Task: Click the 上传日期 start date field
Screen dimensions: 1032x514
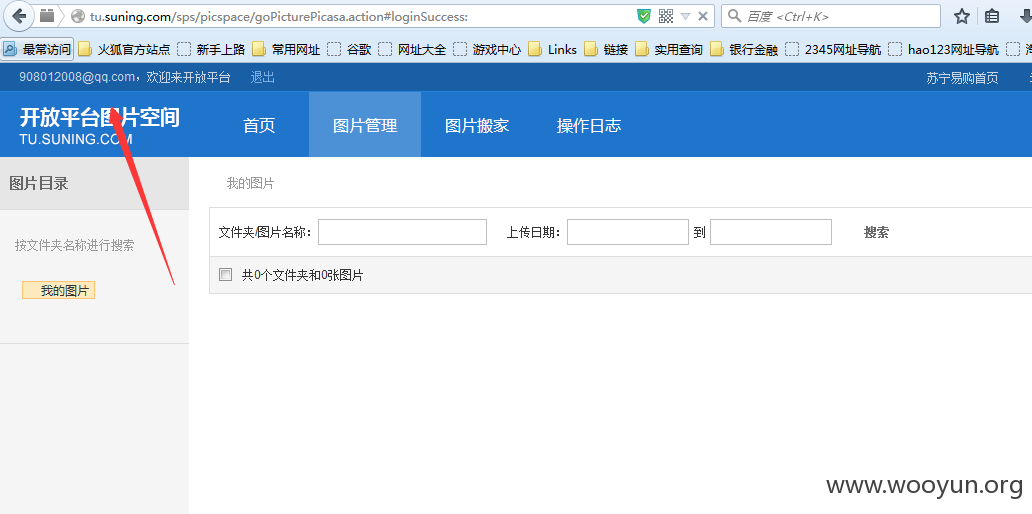Action: [628, 232]
